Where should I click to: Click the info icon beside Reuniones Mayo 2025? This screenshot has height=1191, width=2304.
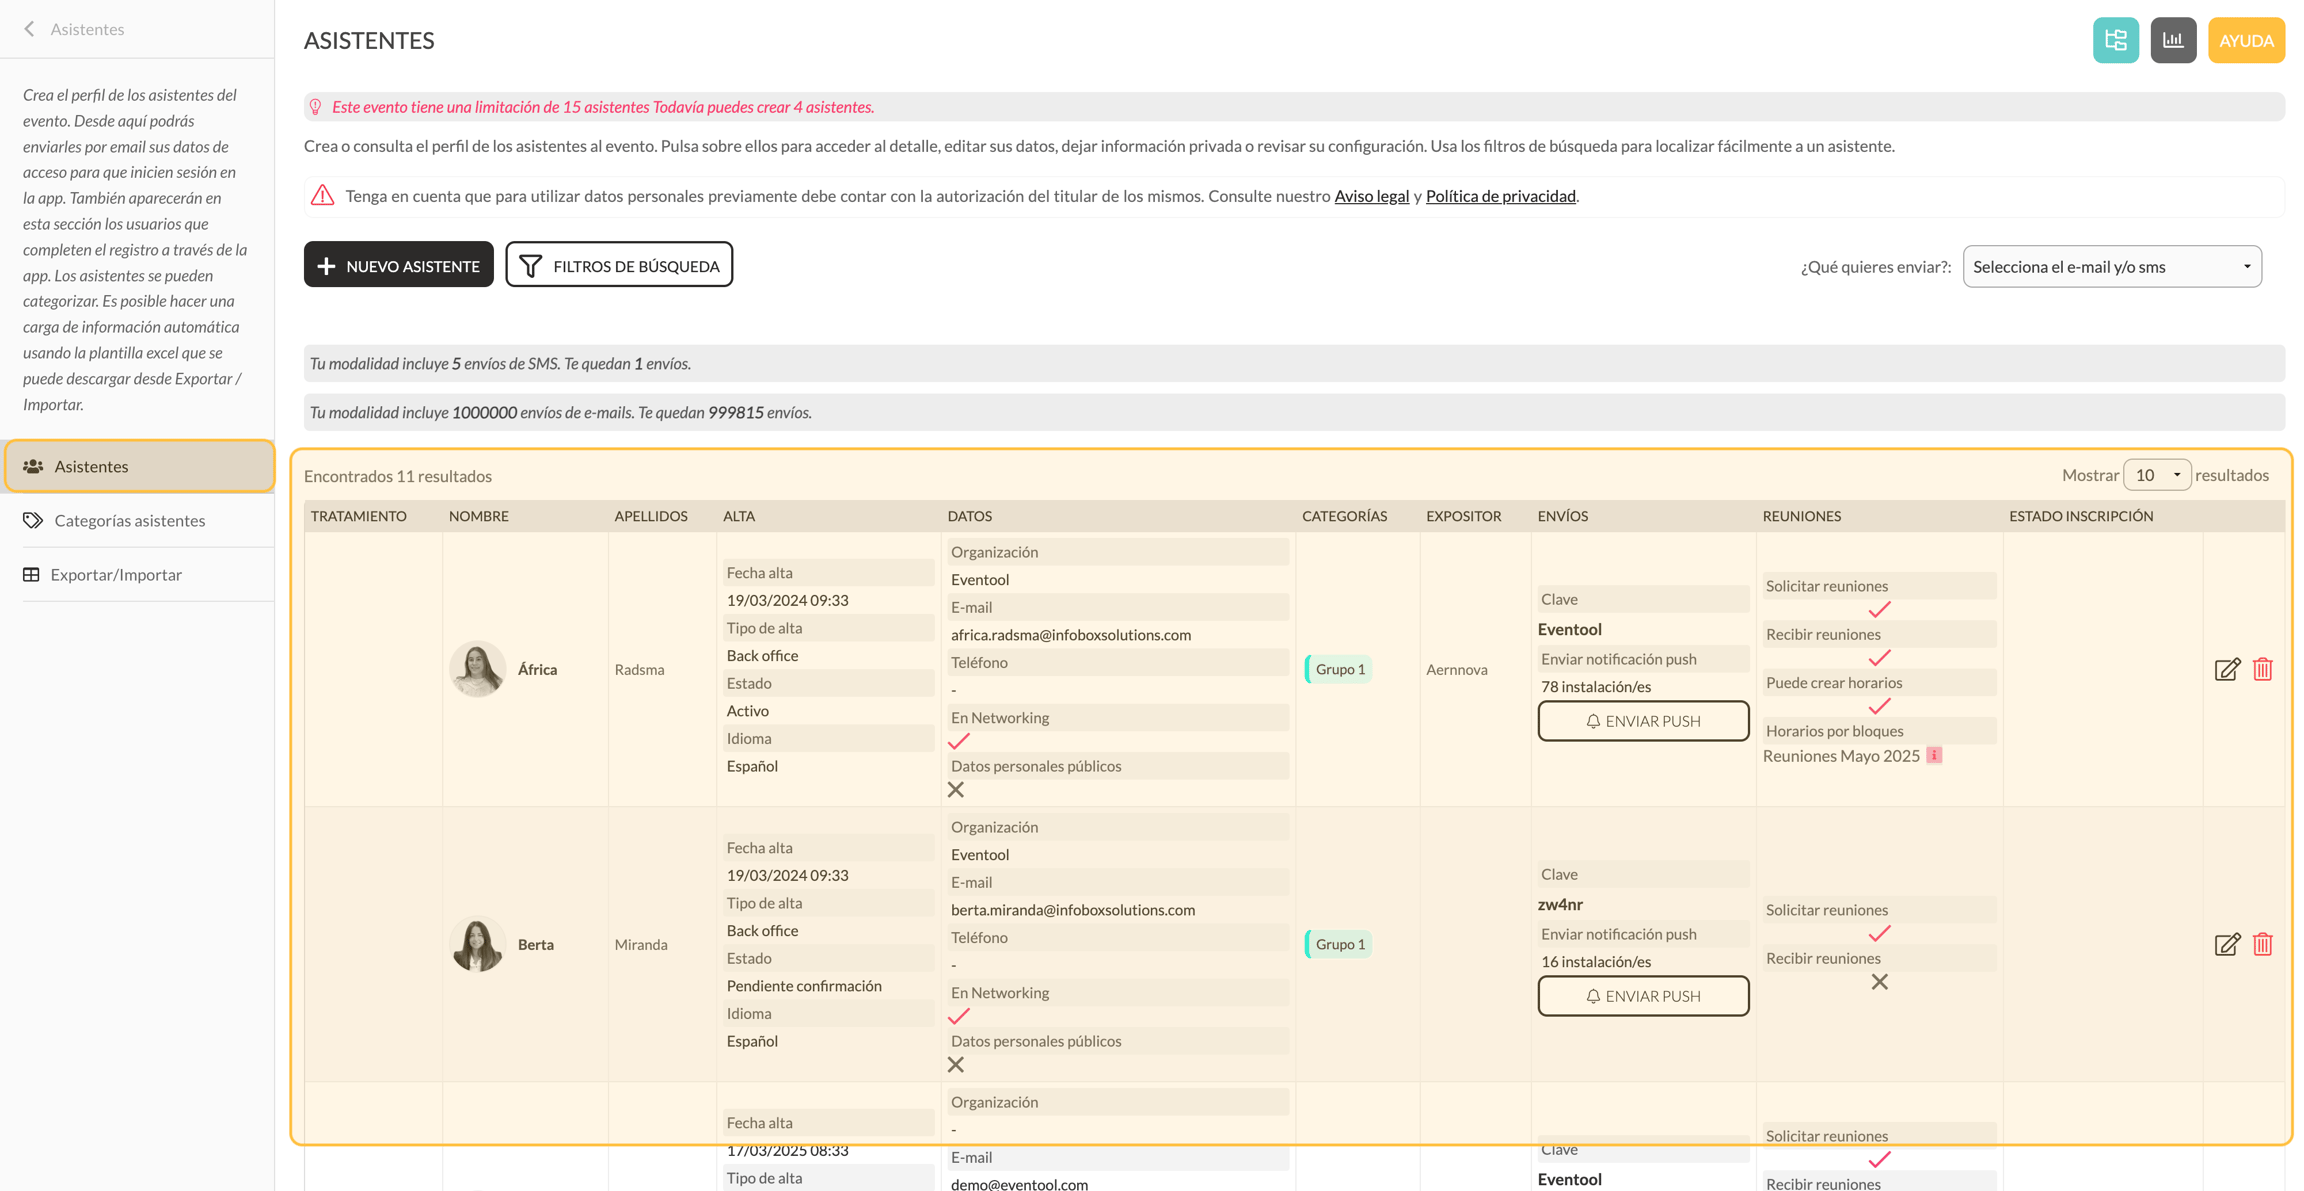(x=1934, y=755)
